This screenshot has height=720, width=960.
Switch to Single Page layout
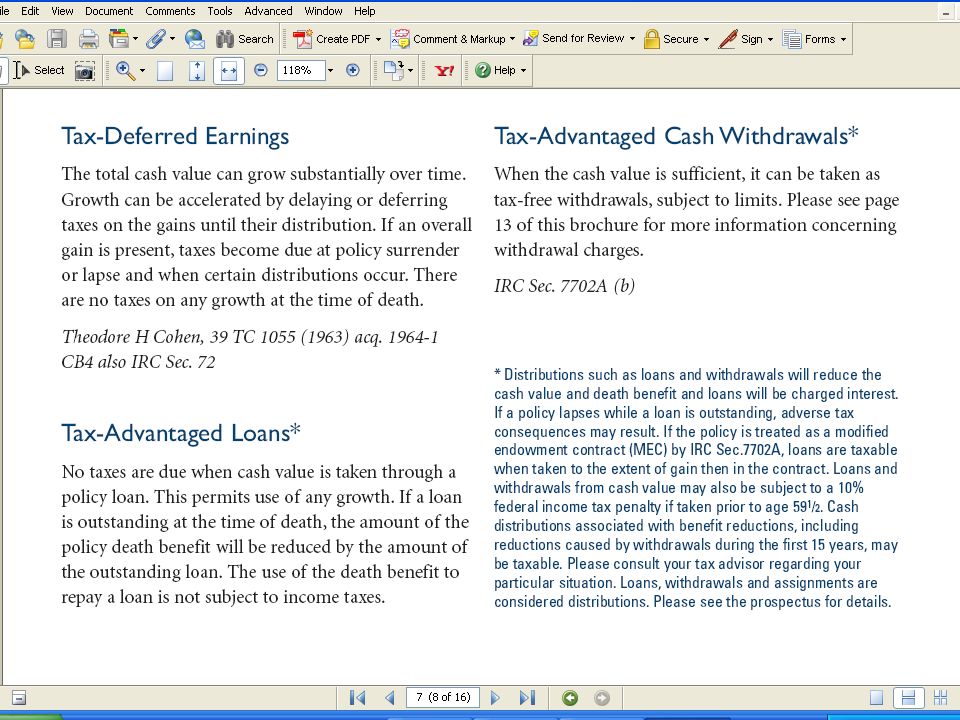click(877, 697)
